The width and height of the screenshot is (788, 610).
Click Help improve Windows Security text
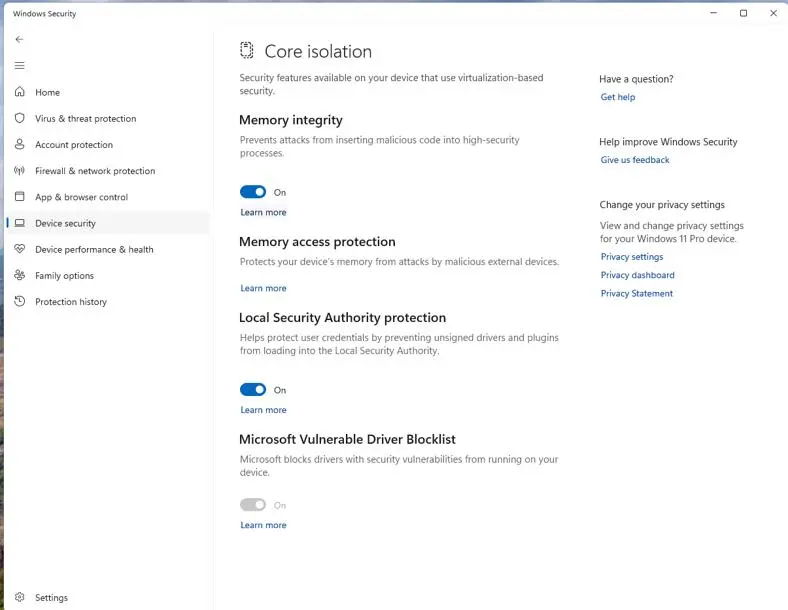pos(668,142)
